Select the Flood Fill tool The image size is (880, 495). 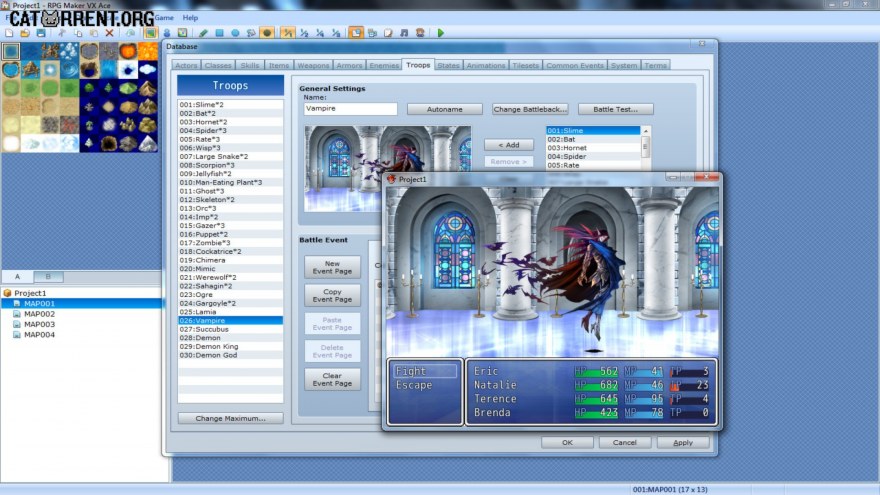pyautogui.click(x=251, y=33)
